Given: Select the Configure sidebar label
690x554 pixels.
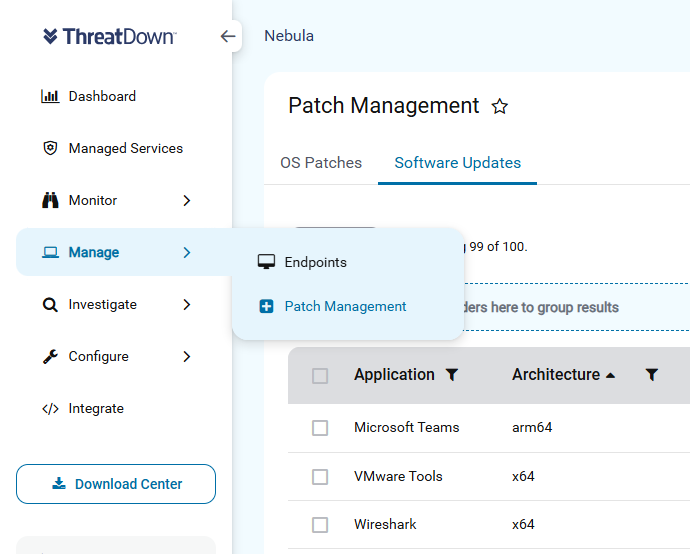Looking at the screenshot, I should point(99,356).
